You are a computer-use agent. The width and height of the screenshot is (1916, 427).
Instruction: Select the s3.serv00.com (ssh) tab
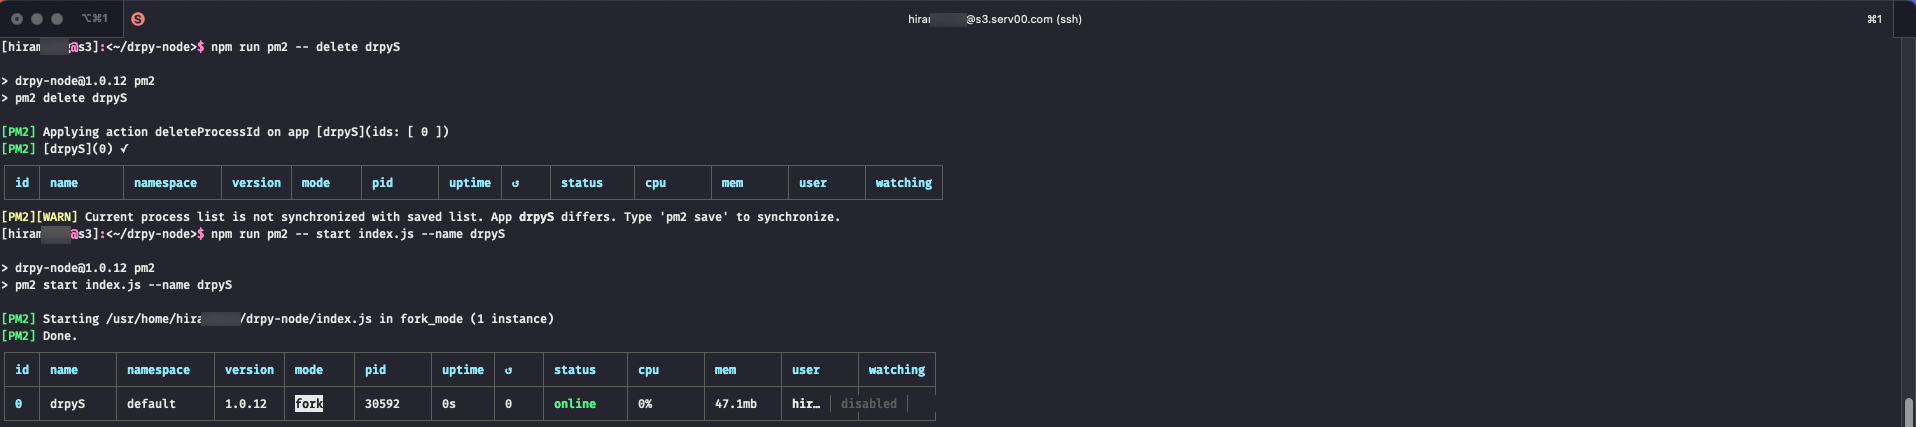click(x=994, y=19)
